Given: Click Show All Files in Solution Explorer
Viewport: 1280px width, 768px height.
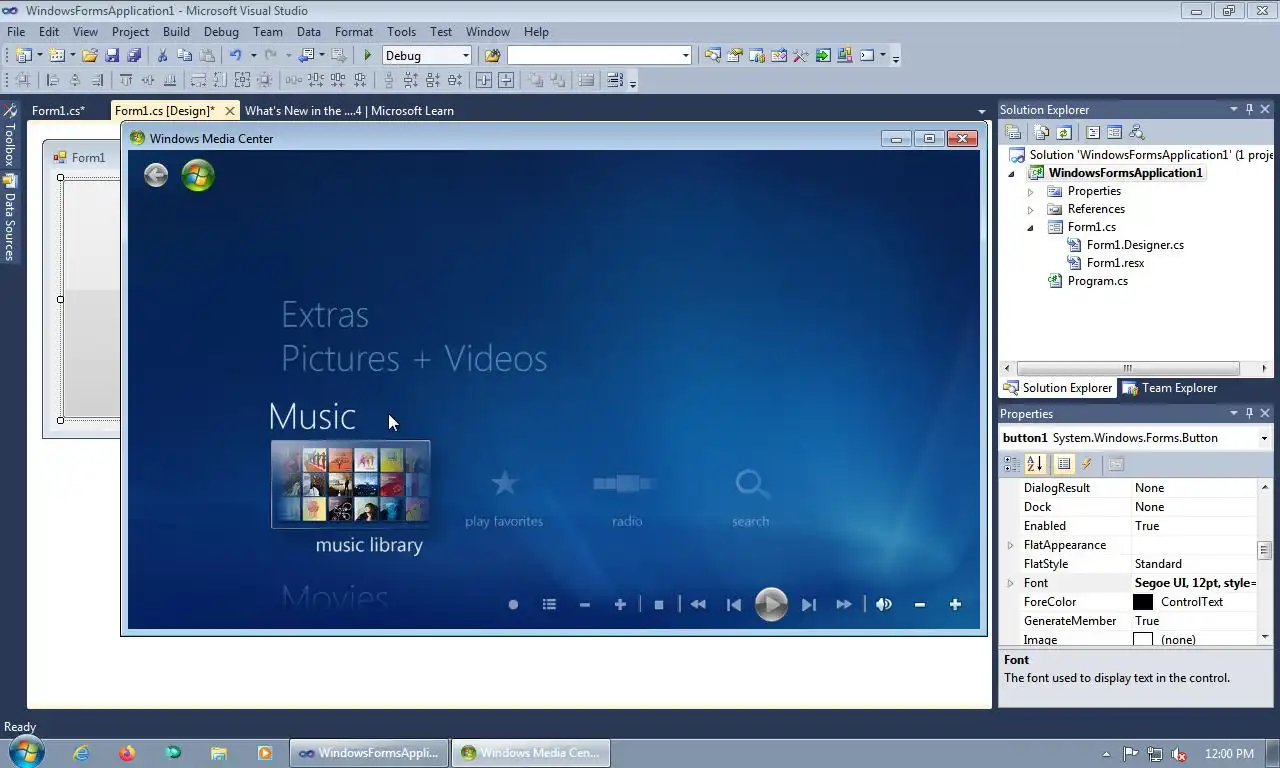Looking at the screenshot, I should (x=1042, y=132).
